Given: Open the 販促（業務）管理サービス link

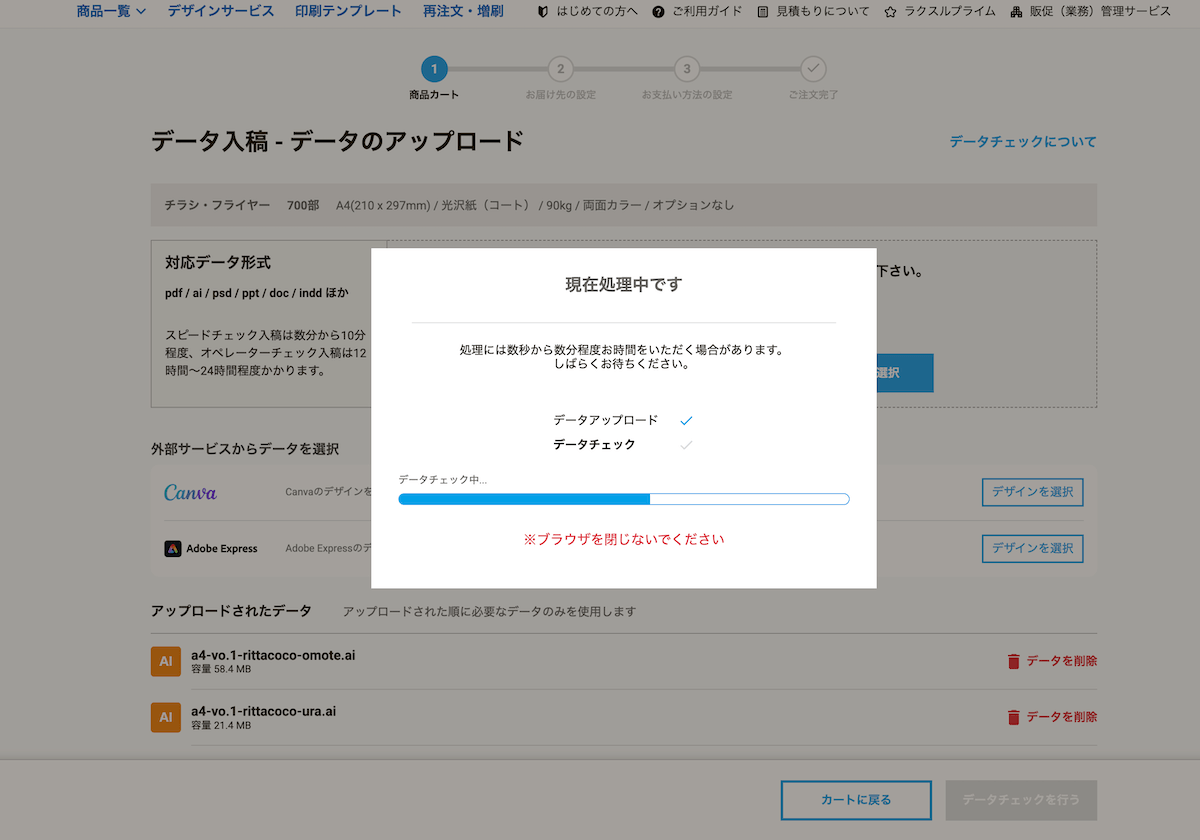Looking at the screenshot, I should [x=1100, y=12].
